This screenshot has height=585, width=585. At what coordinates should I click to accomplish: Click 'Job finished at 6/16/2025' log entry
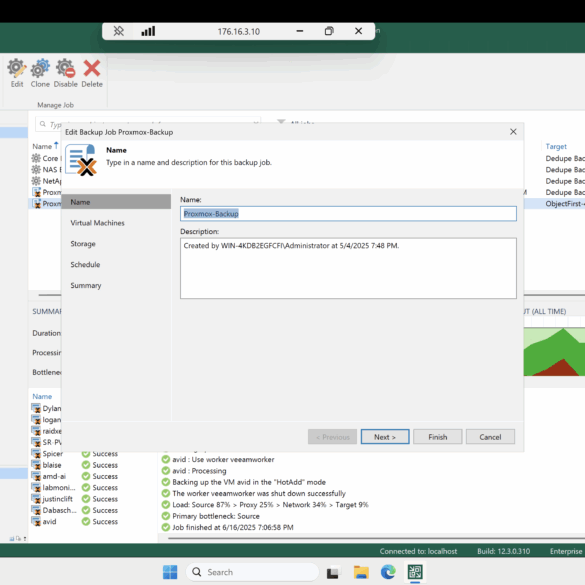pos(233,527)
